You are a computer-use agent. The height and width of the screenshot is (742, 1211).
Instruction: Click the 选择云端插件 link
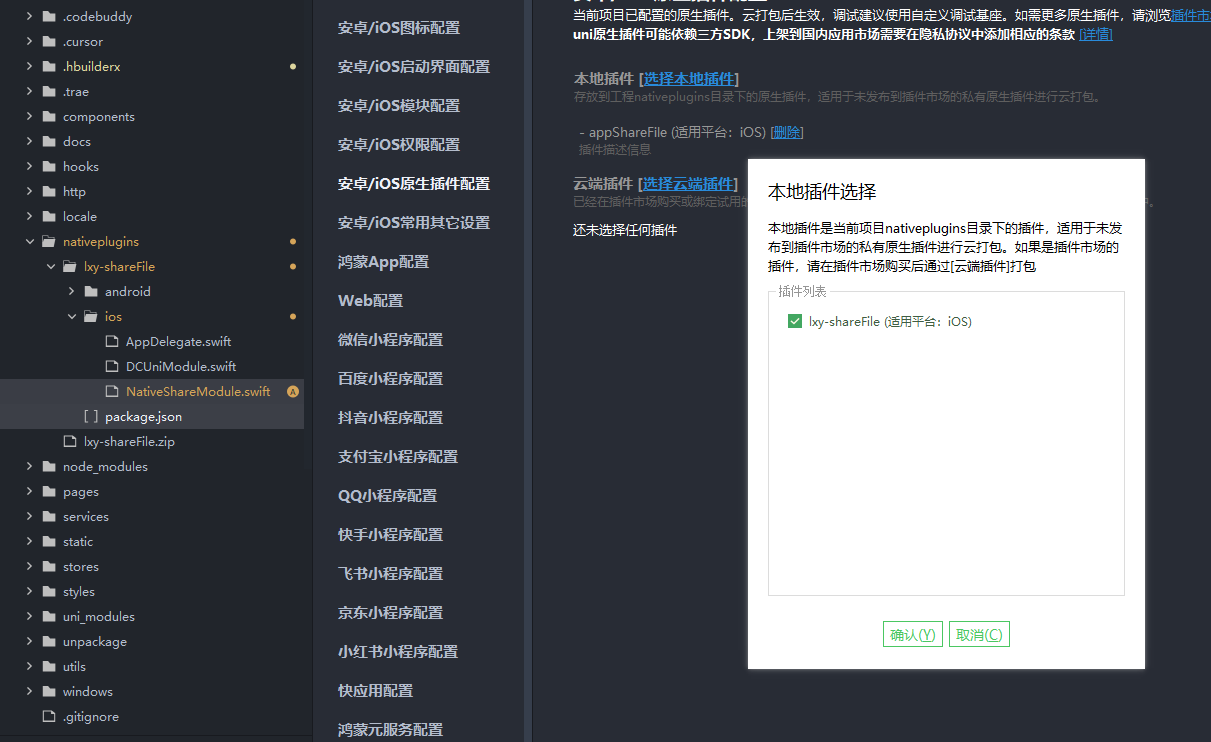click(688, 184)
